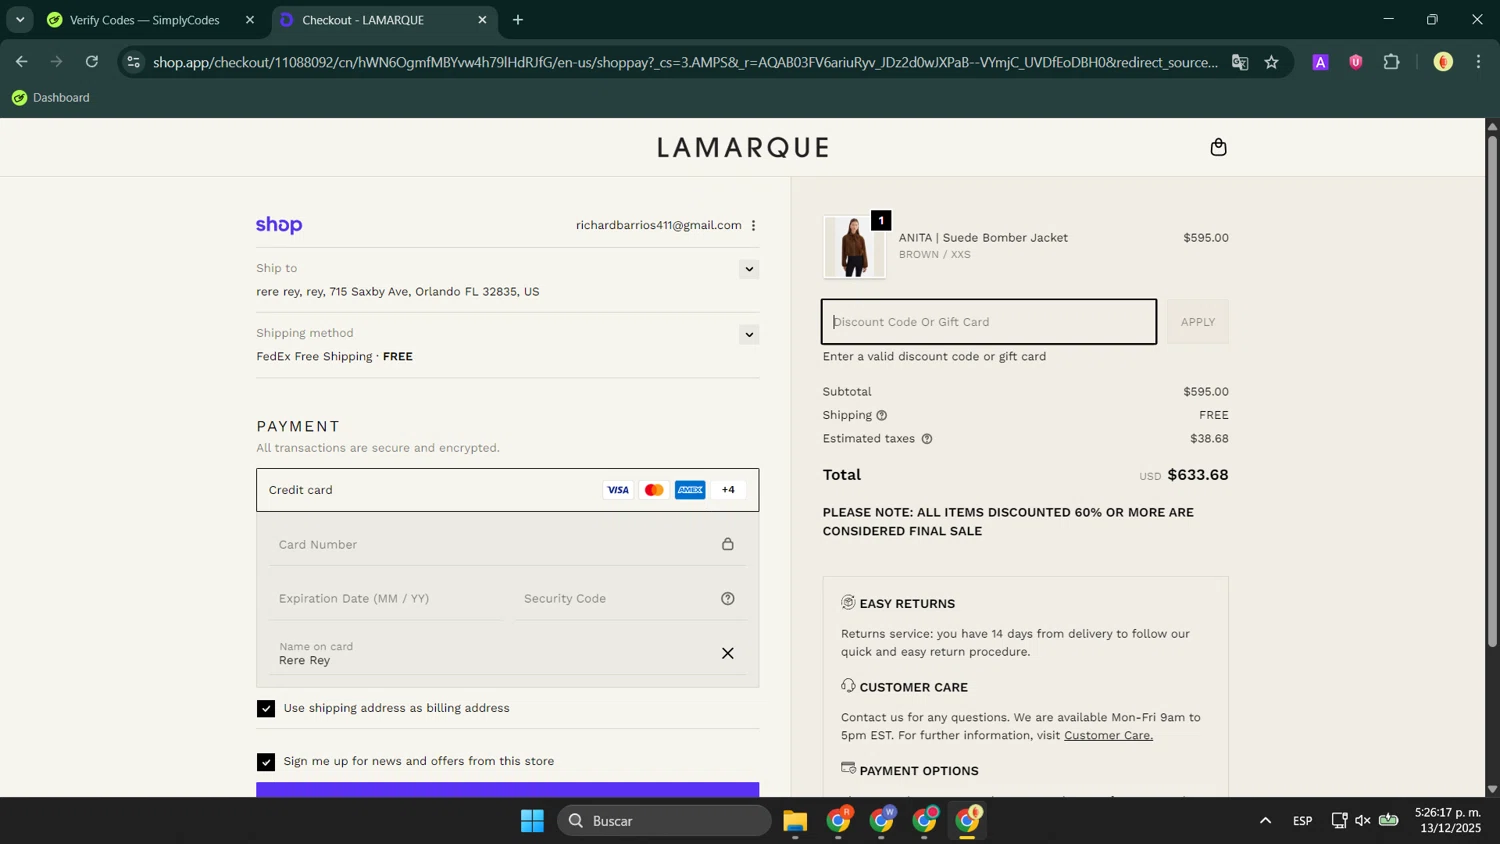Open the Customer Care link
The height and width of the screenshot is (844, 1500).
(1108, 736)
